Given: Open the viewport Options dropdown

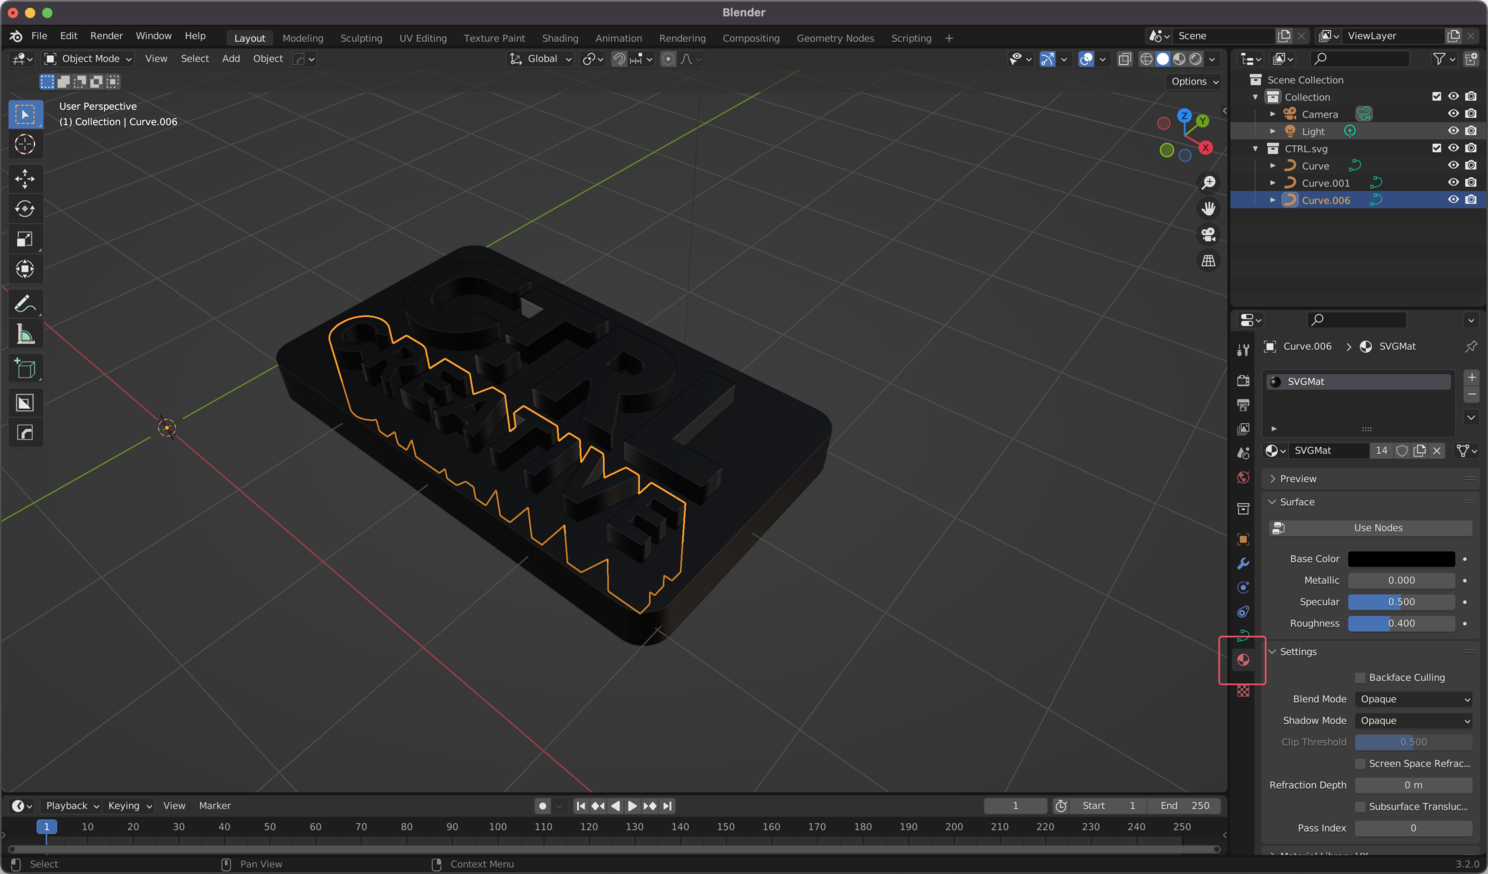Looking at the screenshot, I should [x=1195, y=82].
